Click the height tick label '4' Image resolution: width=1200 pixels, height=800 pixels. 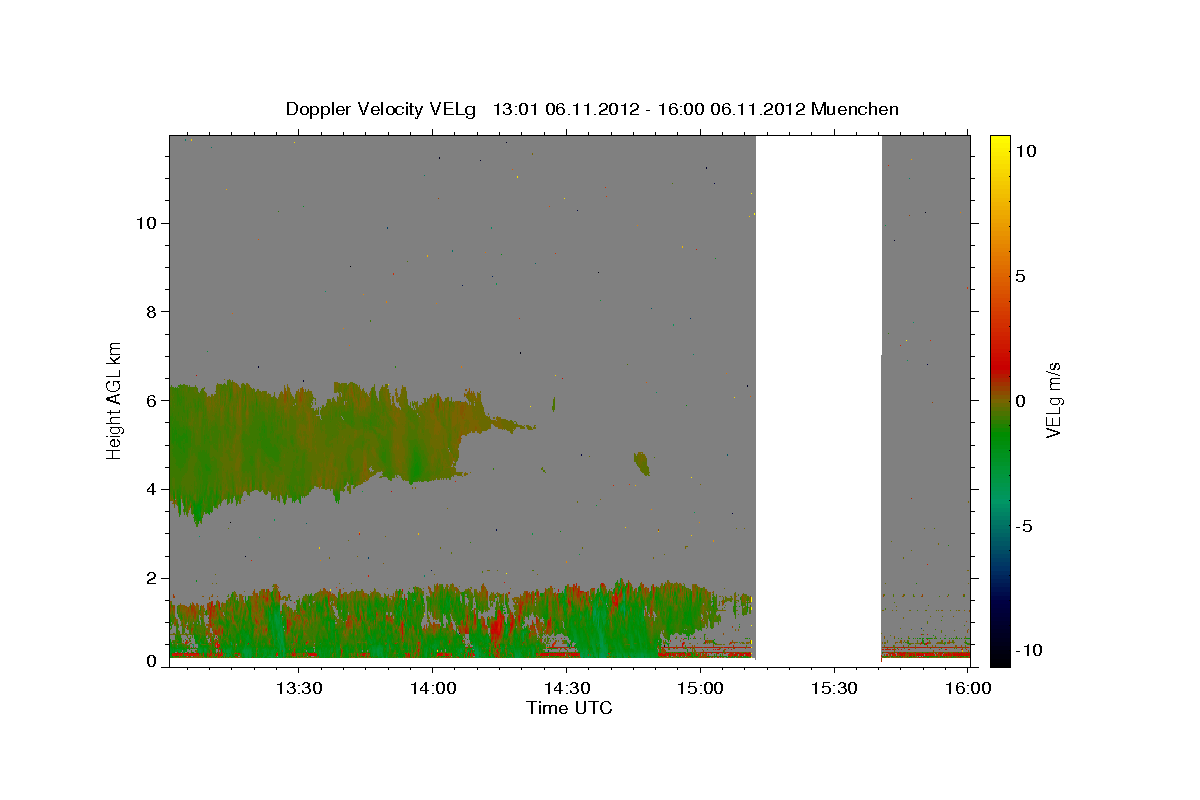click(x=152, y=489)
